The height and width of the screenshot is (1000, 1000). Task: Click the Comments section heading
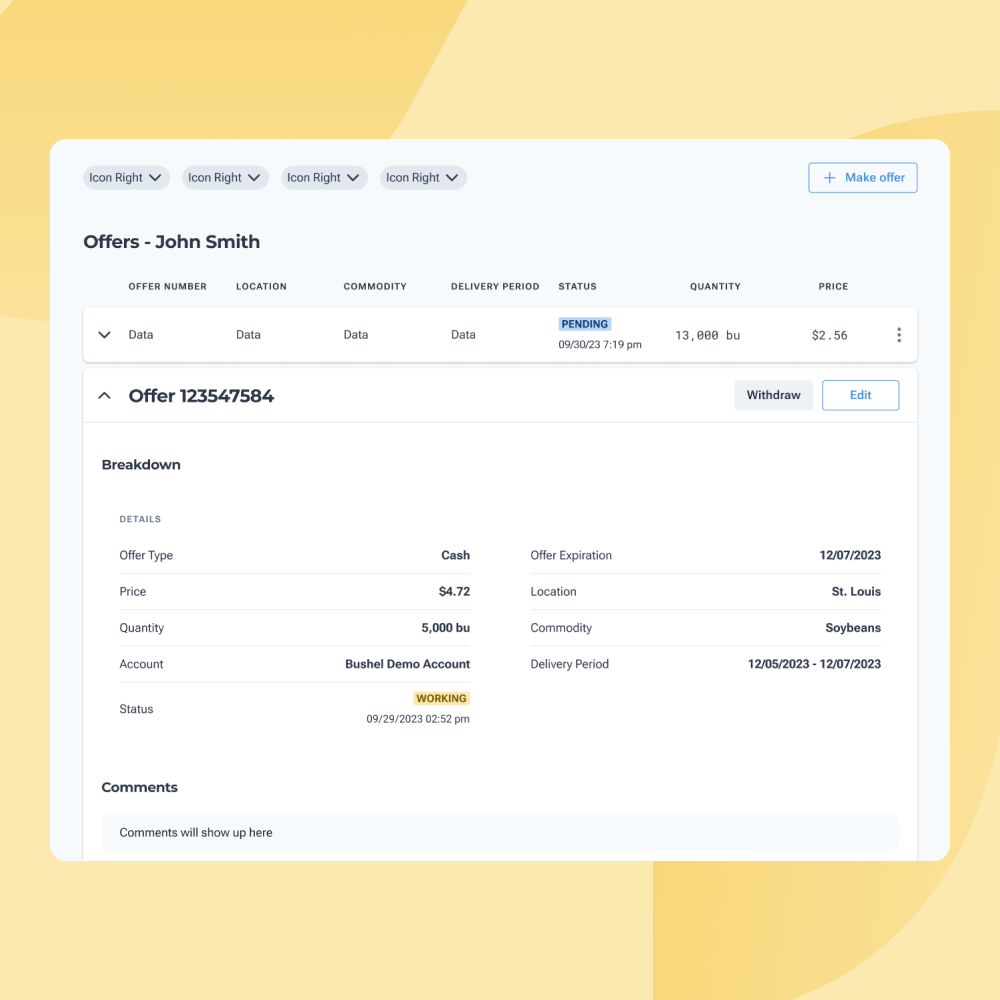pos(140,788)
